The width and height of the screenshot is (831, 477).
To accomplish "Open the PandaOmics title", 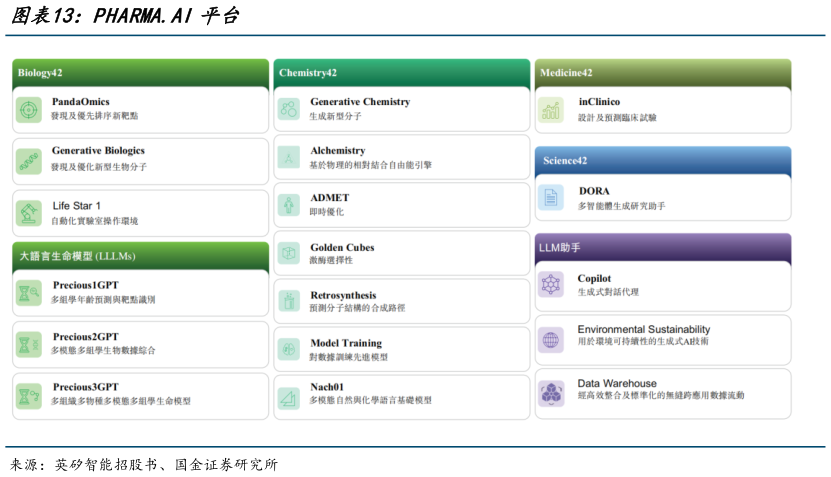I will [81, 102].
